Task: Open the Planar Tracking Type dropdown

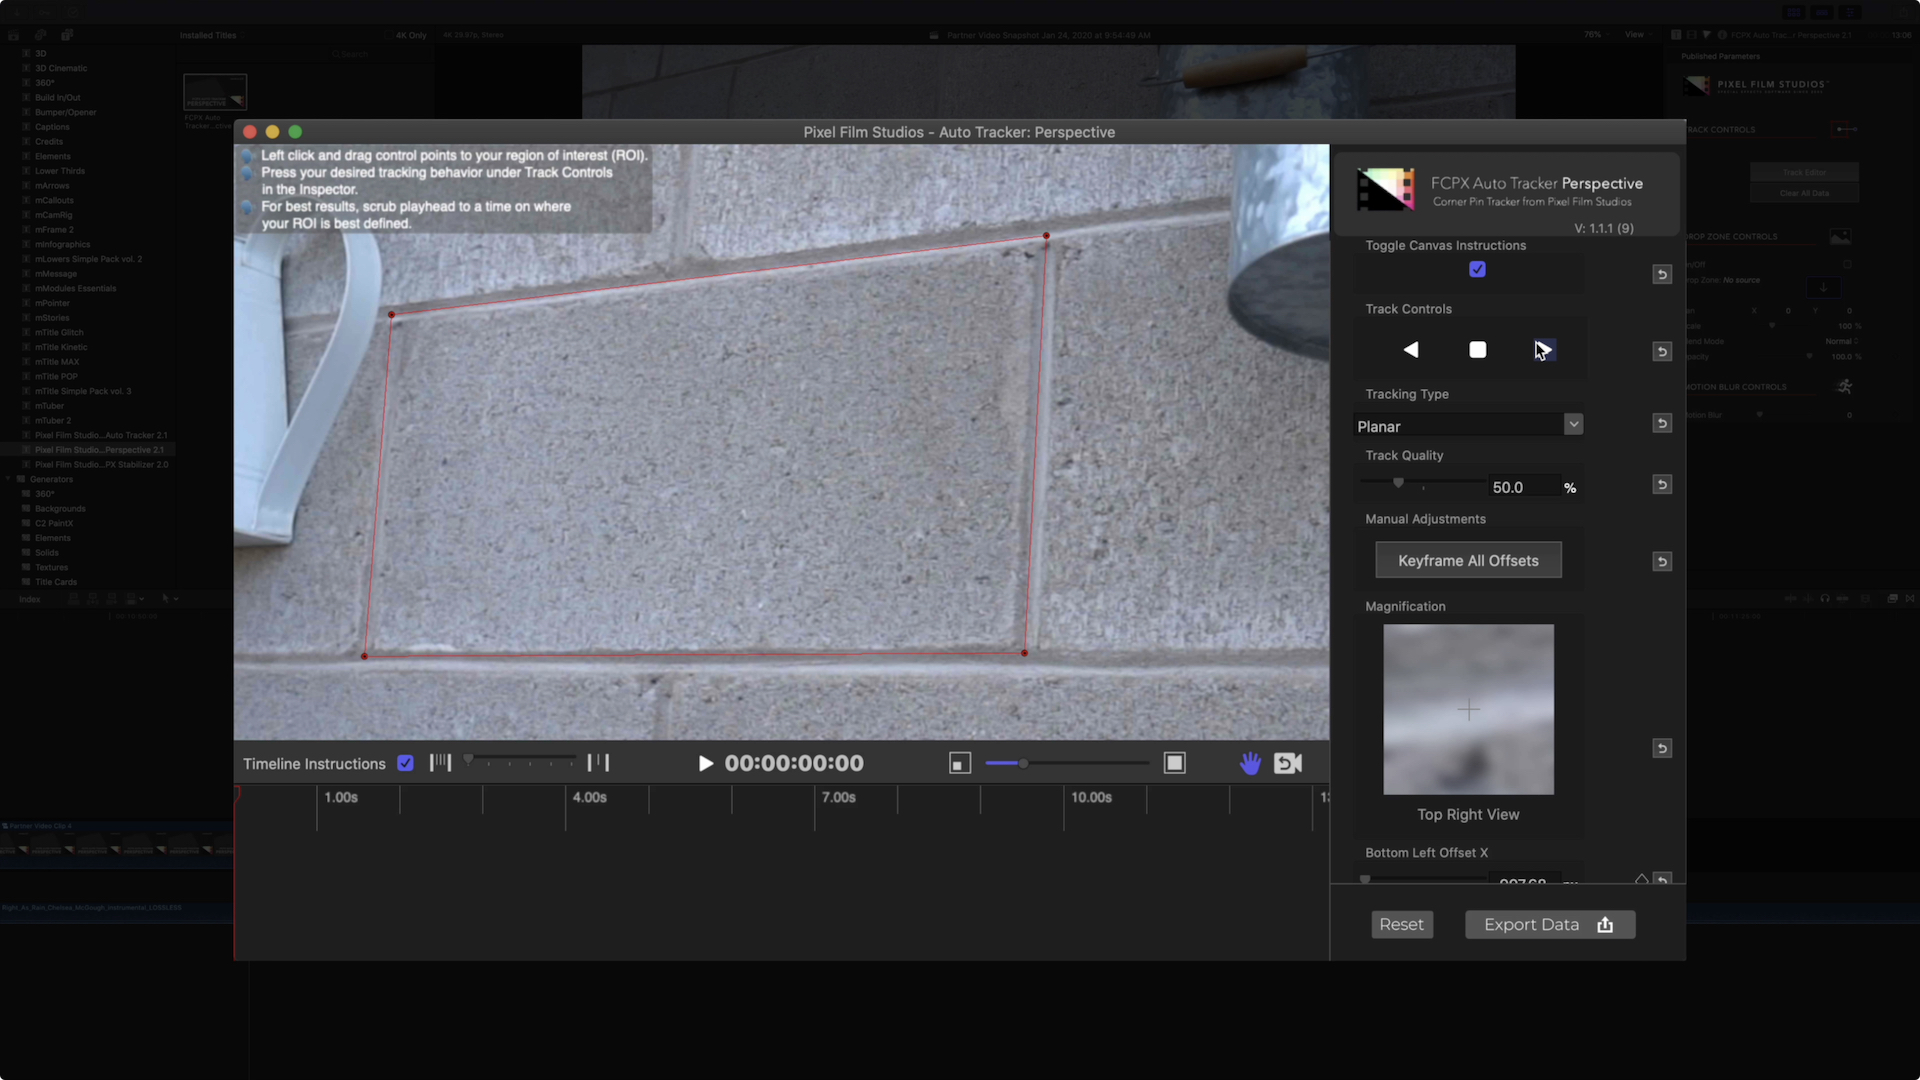Action: (1573, 424)
